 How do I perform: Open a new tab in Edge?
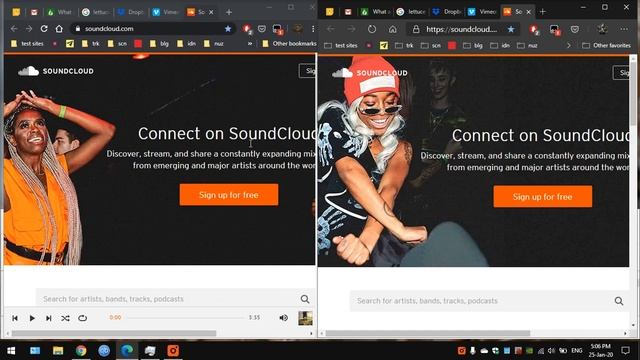[x=542, y=12]
